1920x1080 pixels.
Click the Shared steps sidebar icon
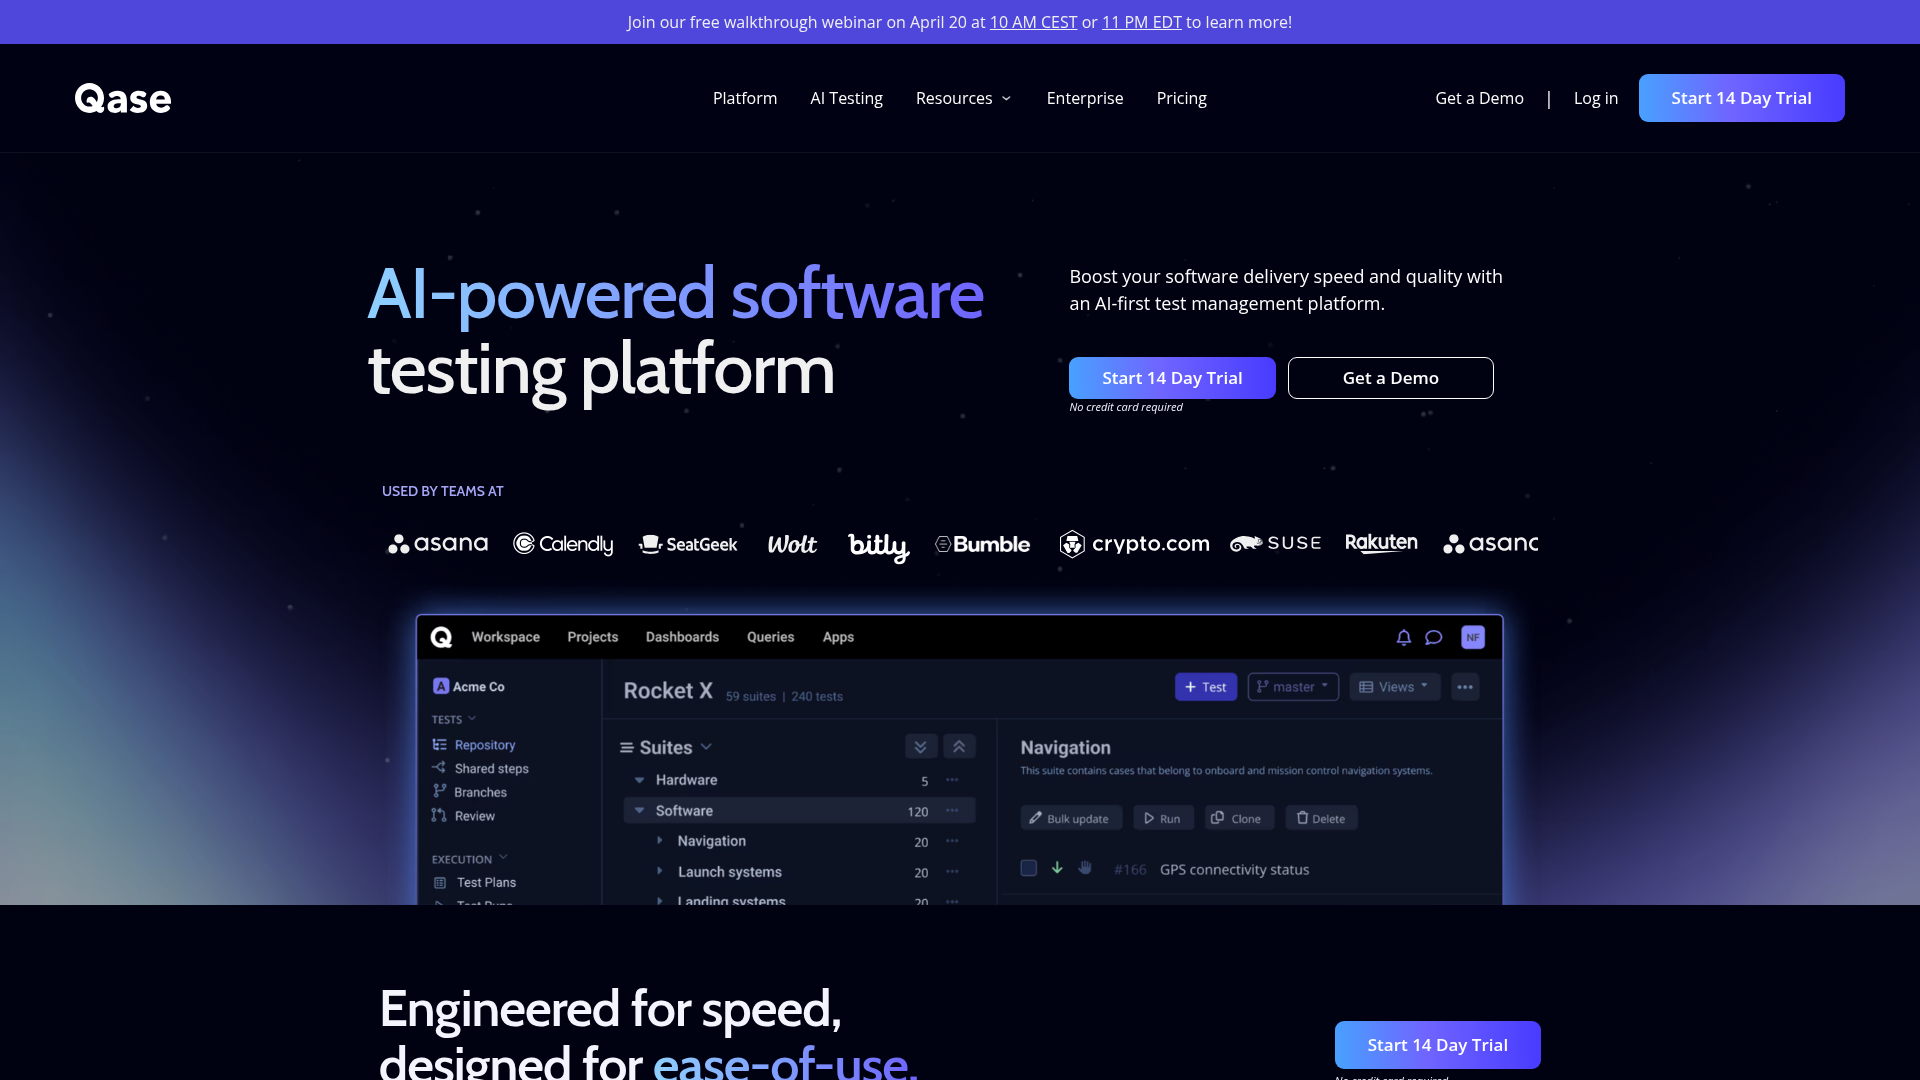[x=439, y=768]
